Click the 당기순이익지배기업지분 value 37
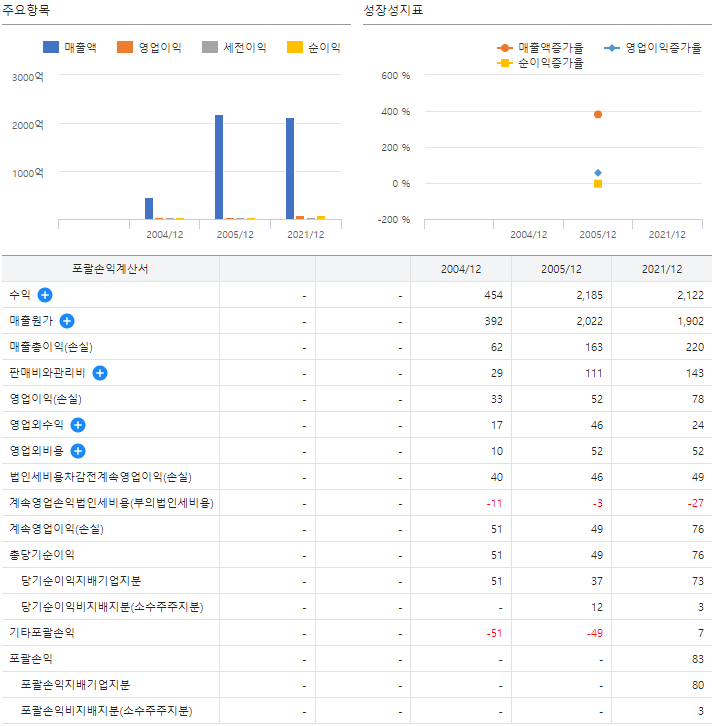The height and width of the screenshot is (726, 713). [597, 581]
